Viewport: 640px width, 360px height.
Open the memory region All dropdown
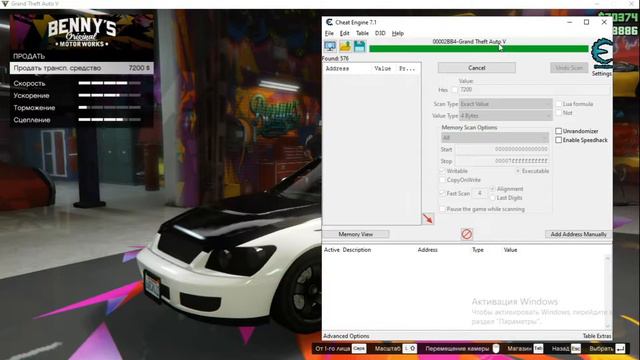495,138
